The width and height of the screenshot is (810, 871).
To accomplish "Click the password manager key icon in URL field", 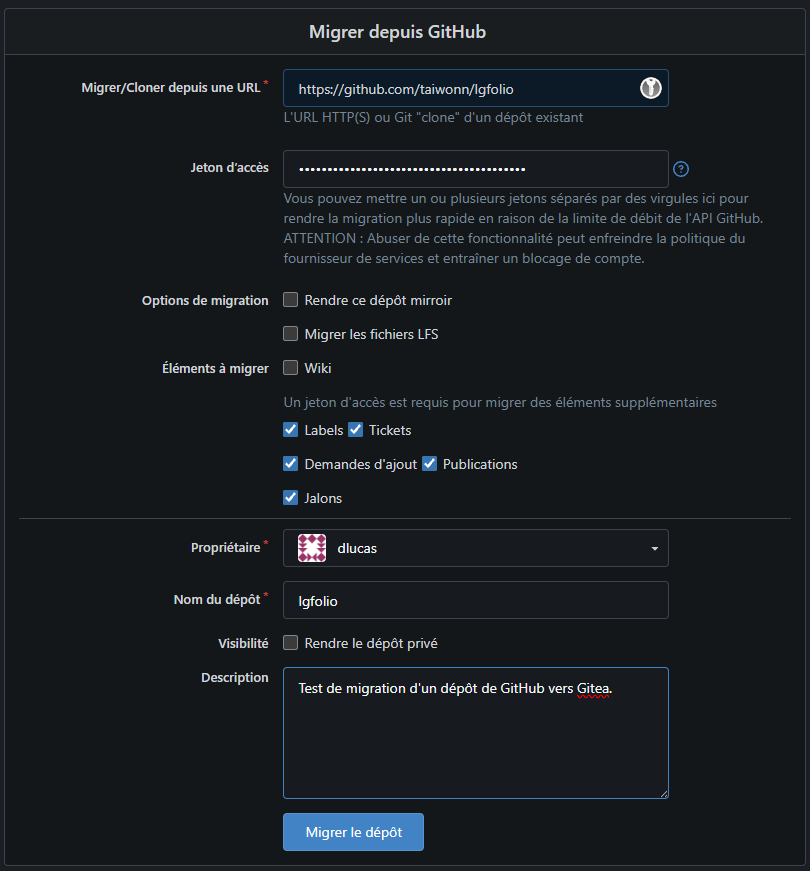I will click(651, 88).
